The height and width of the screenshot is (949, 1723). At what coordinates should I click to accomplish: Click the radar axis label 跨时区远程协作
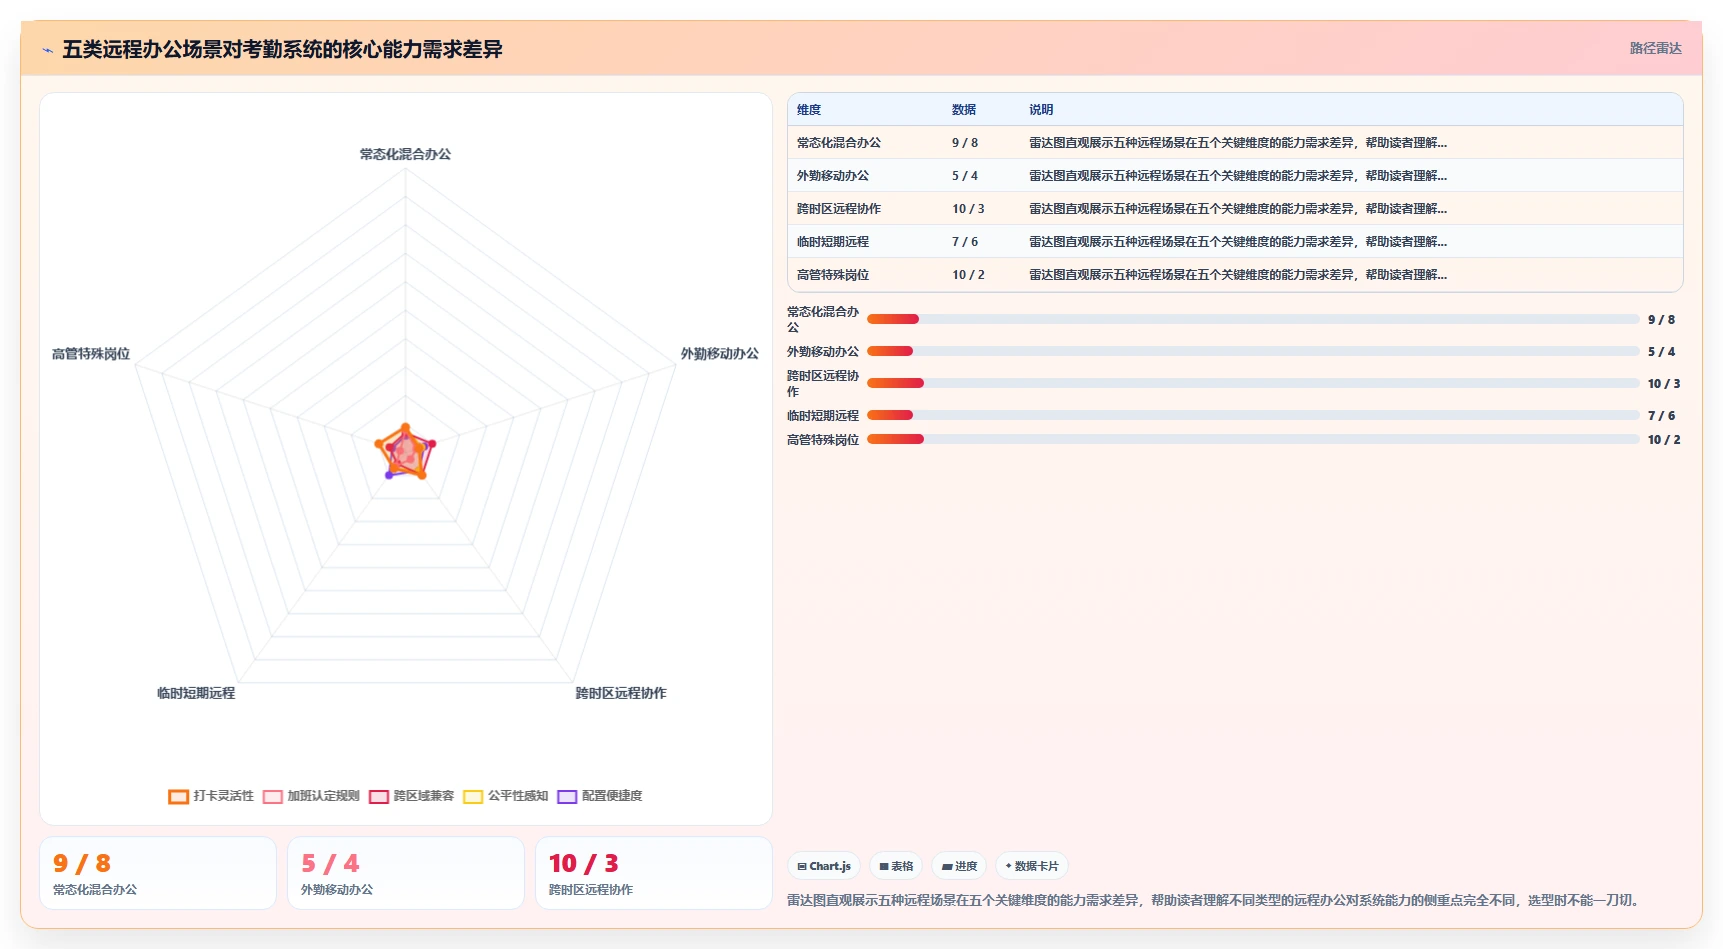(x=621, y=693)
